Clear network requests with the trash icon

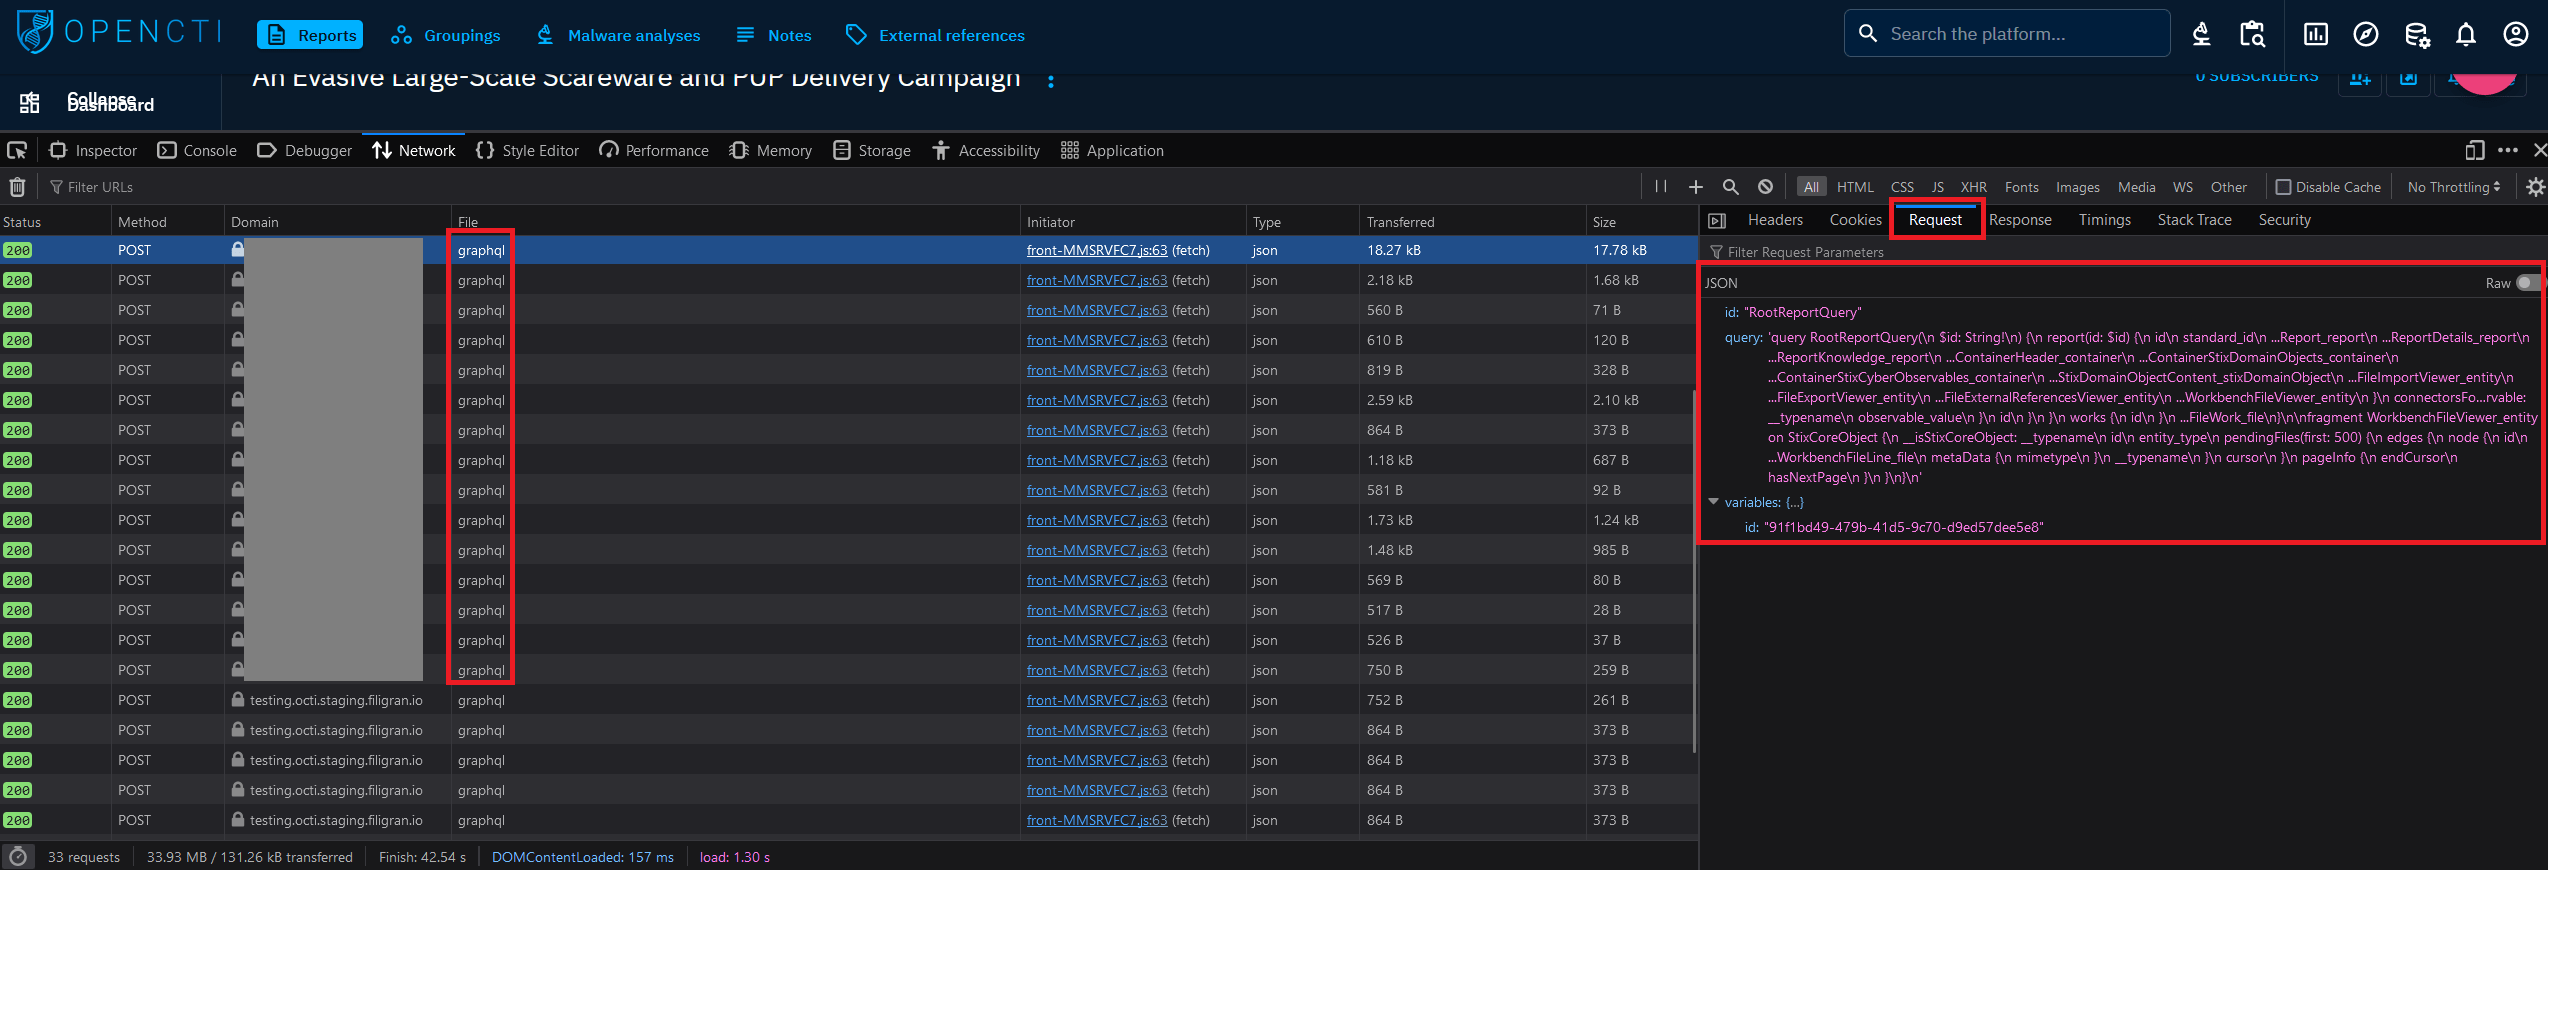[x=17, y=187]
